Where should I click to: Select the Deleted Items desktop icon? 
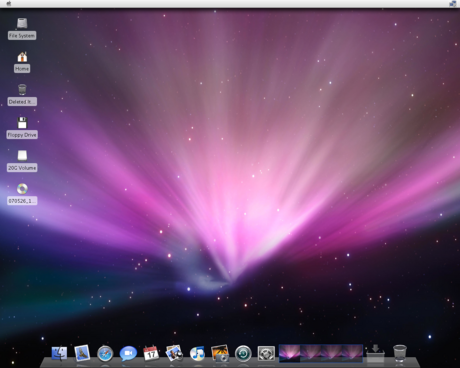point(22,95)
